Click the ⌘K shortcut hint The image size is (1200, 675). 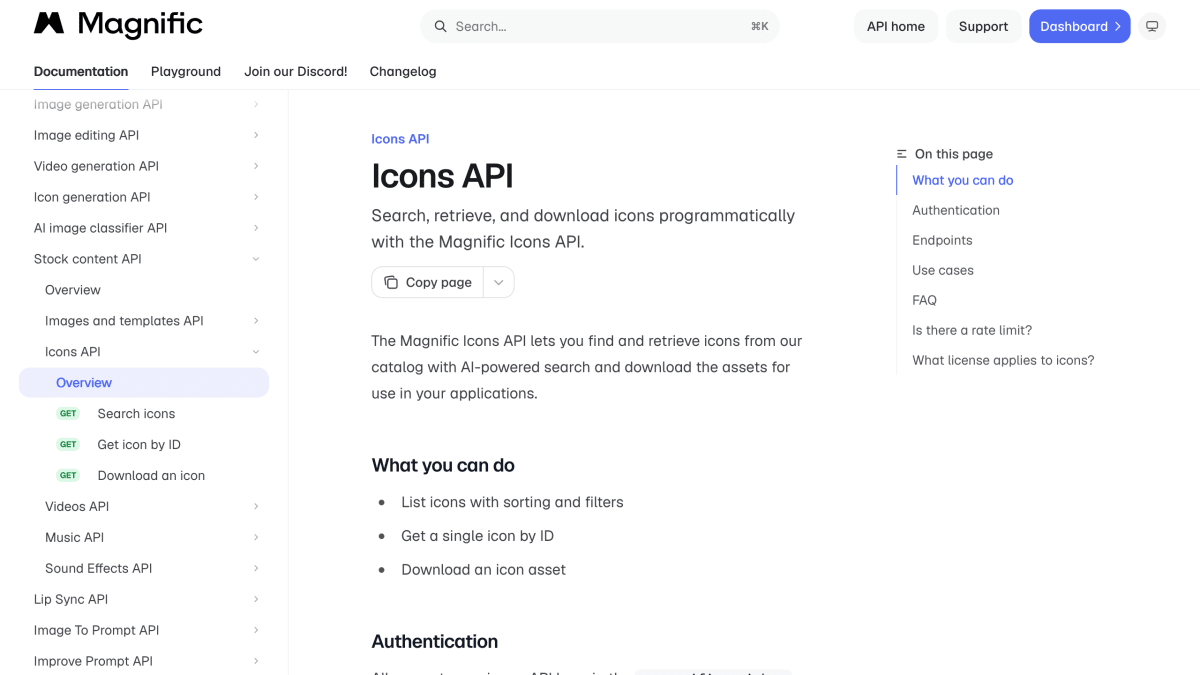point(760,27)
